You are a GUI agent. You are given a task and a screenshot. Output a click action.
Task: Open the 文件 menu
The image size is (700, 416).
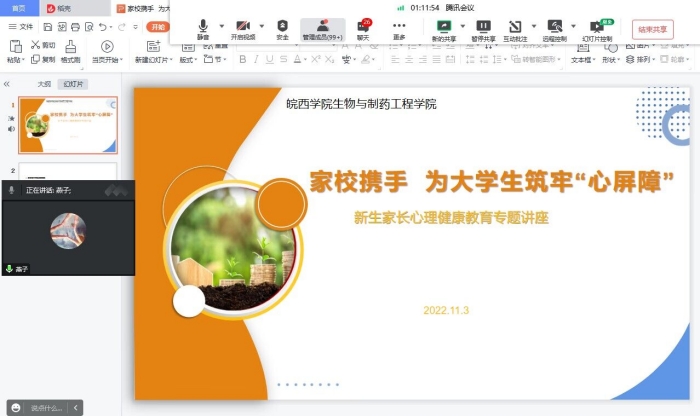[21, 26]
